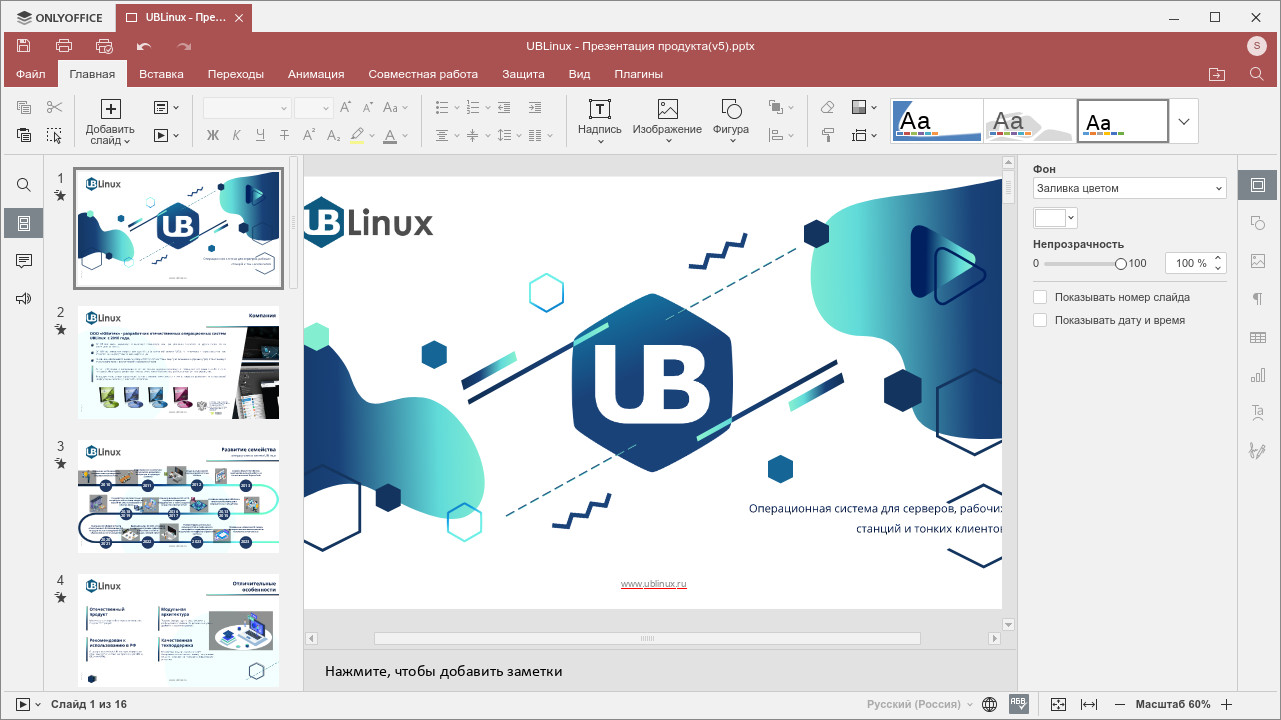Click the Cut scissors icon
Image resolution: width=1281 pixels, height=720 pixels.
coord(54,107)
